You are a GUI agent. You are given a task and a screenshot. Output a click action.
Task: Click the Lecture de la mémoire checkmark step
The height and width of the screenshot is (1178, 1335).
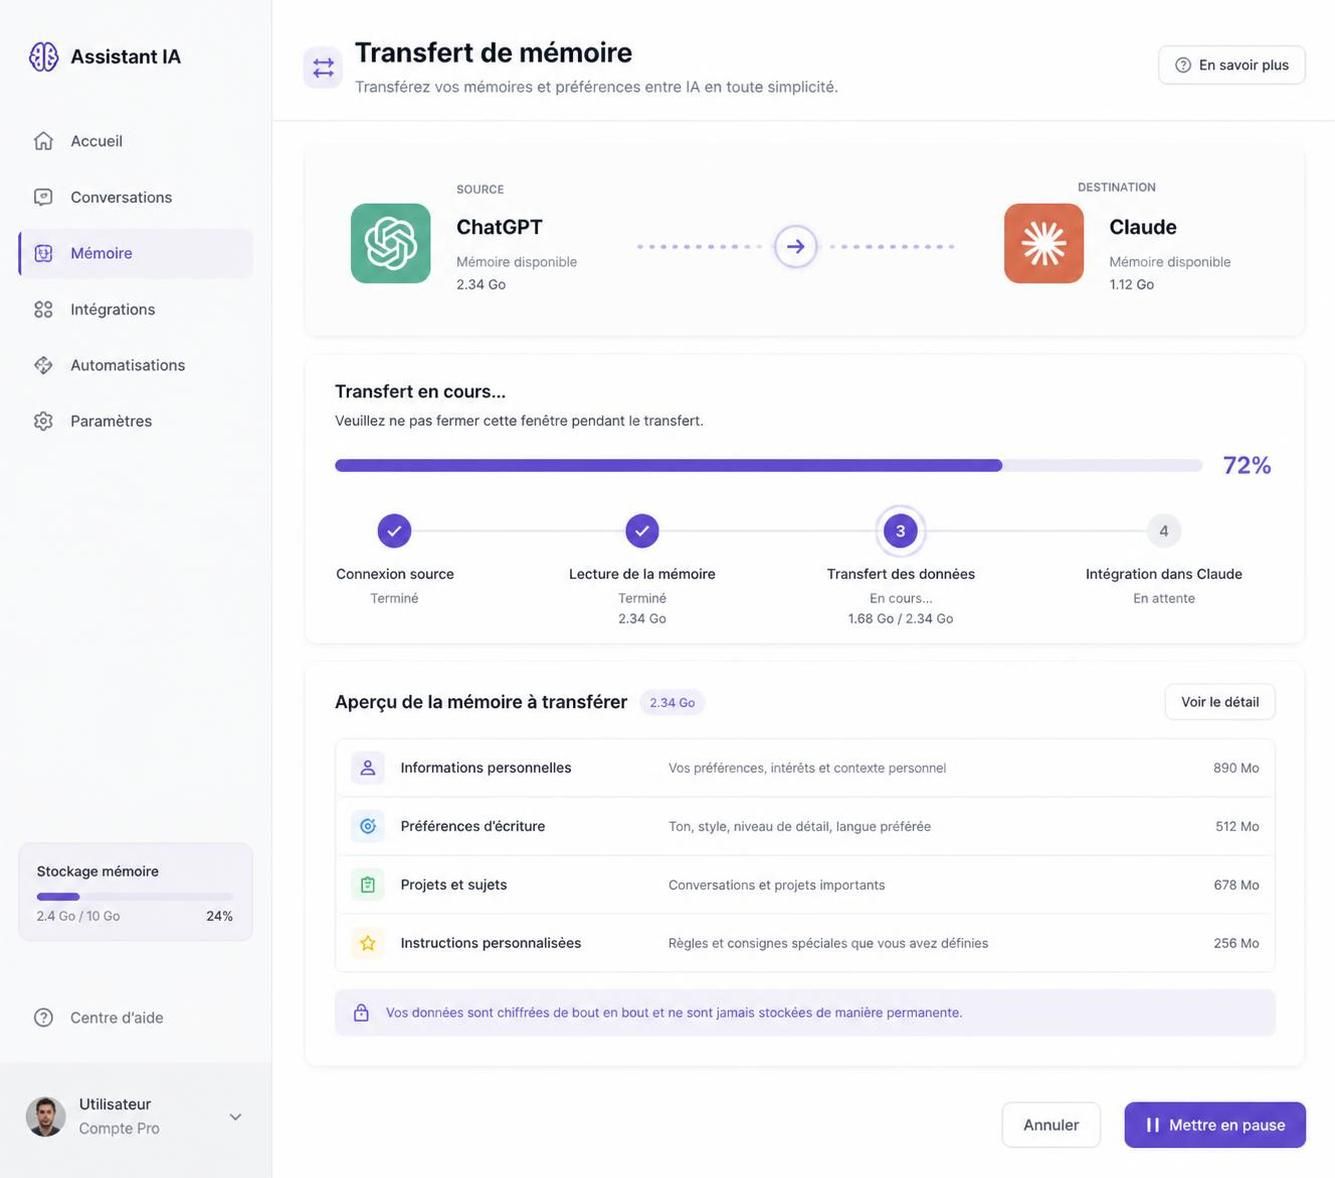(642, 531)
